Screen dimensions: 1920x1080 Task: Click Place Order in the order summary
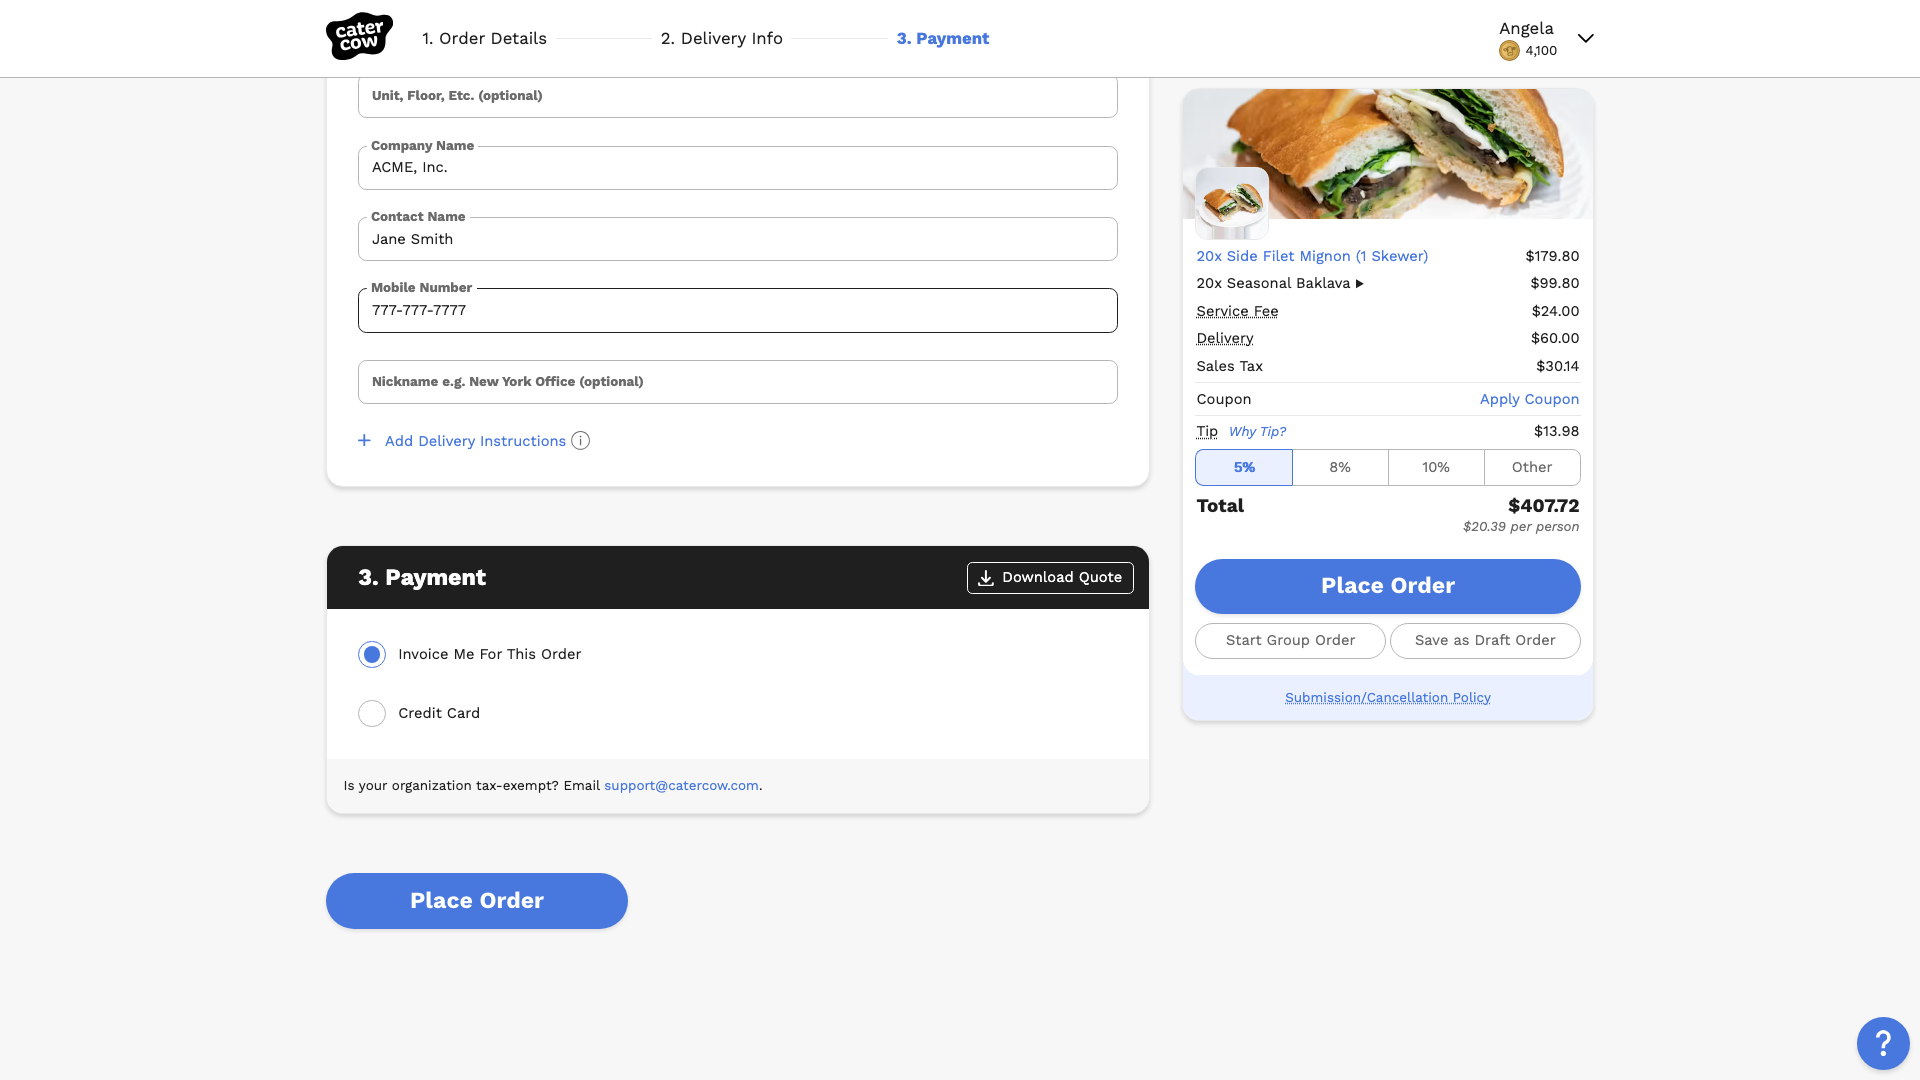tap(1388, 586)
